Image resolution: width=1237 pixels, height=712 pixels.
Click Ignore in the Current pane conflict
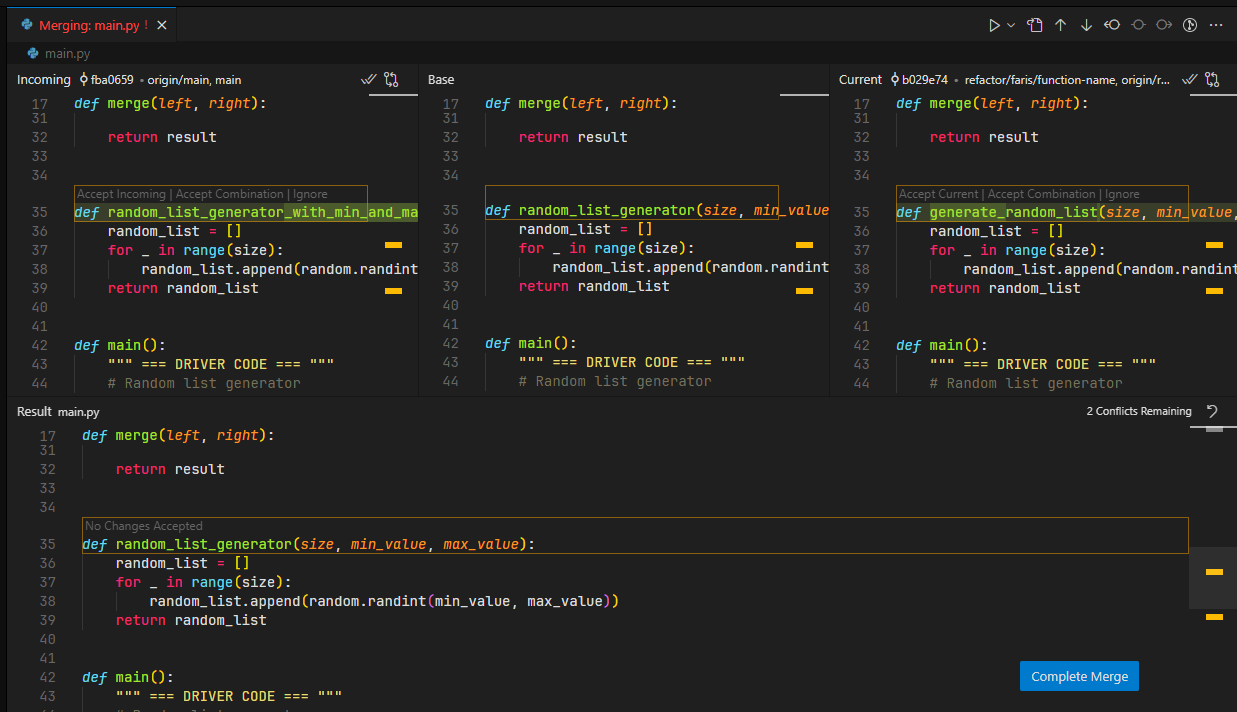point(1122,194)
